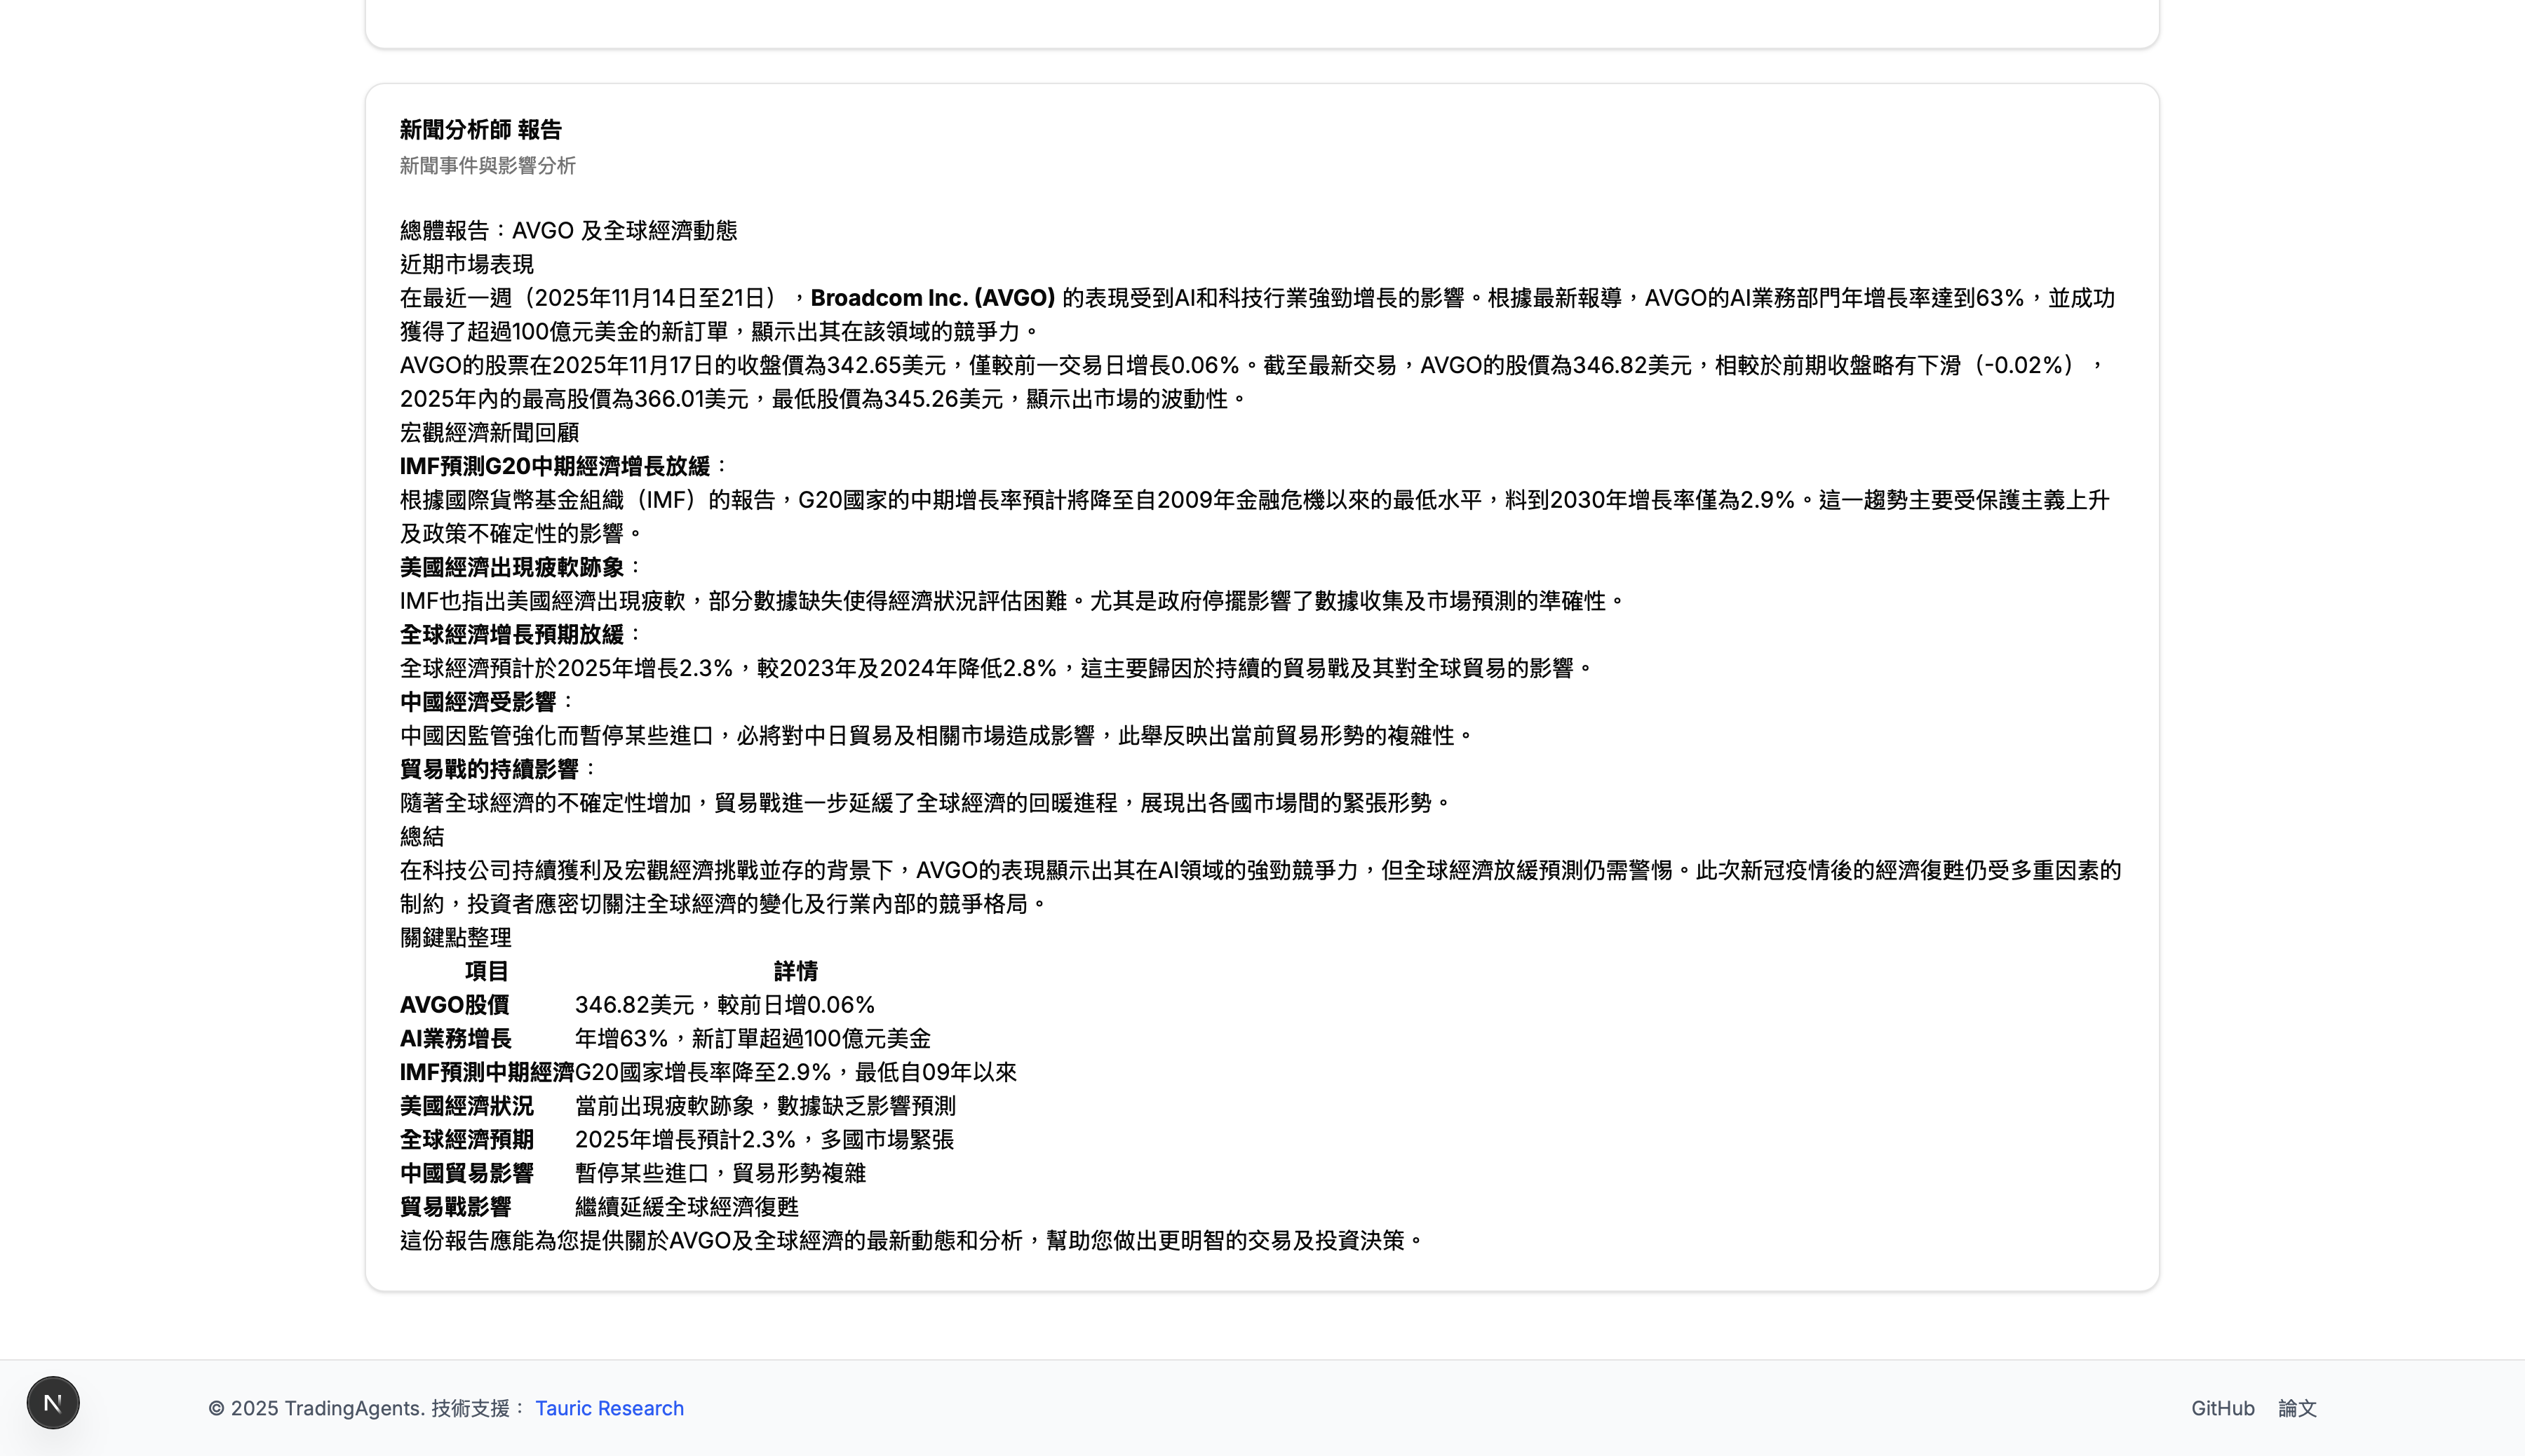Screen dimensions: 2525x1456
Task: Select the AI業務增長 table row label
Action: pos(456,1039)
